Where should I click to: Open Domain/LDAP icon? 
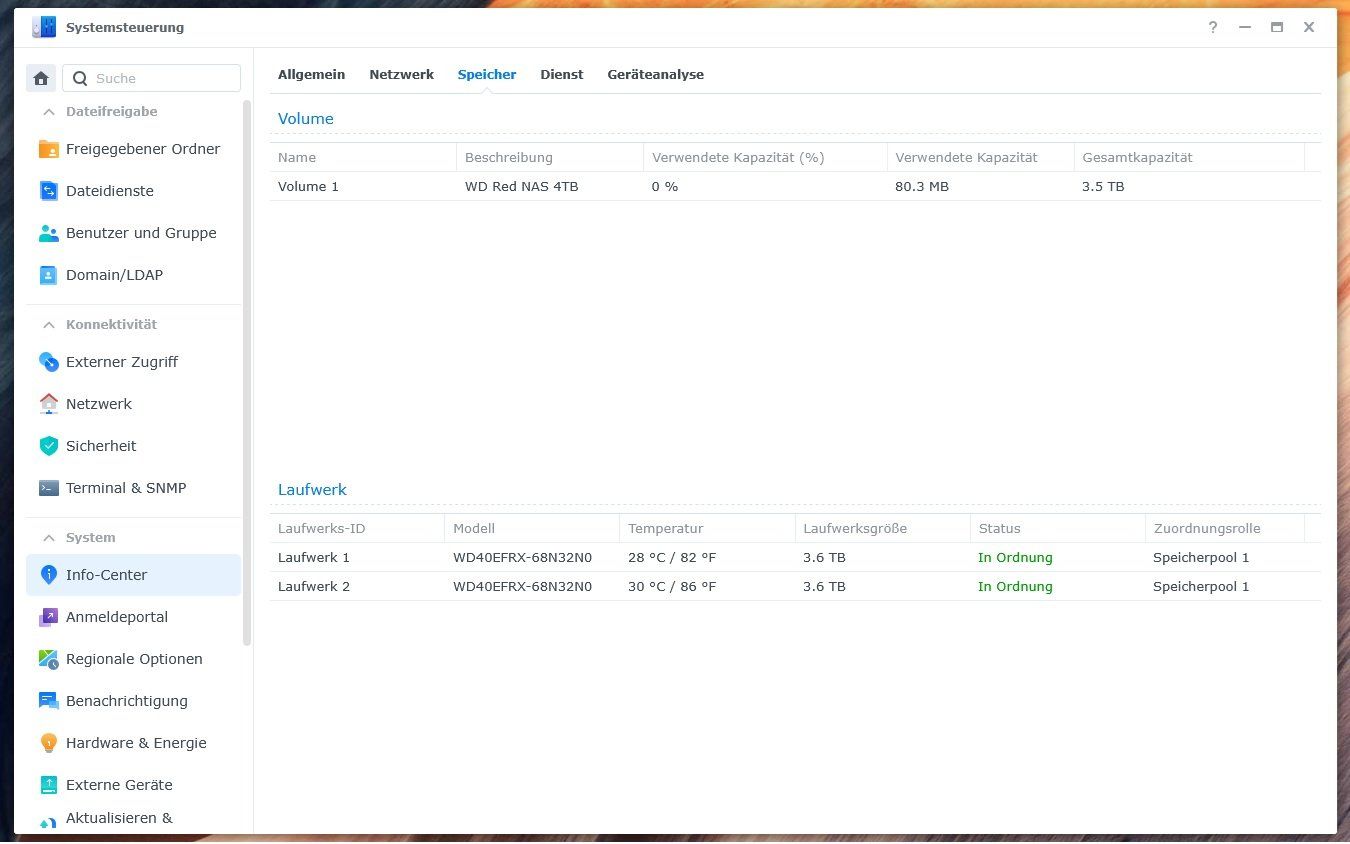tap(48, 275)
